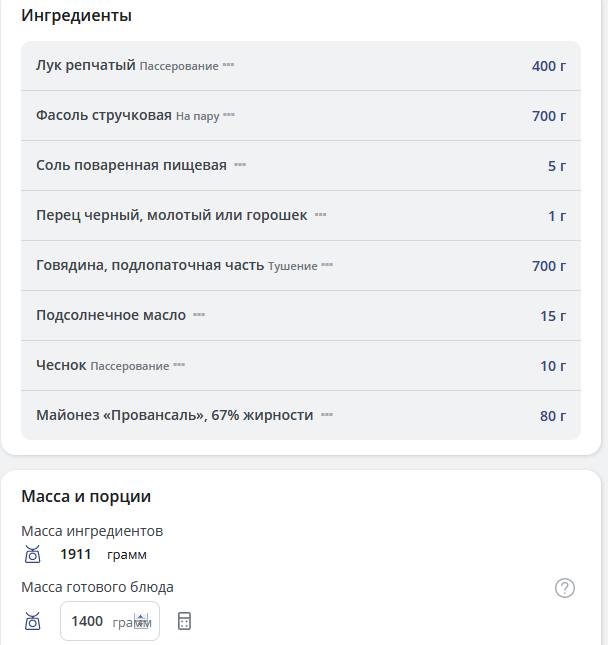Click the three-dots icon after Майонез «Провансаль»

point(327,415)
